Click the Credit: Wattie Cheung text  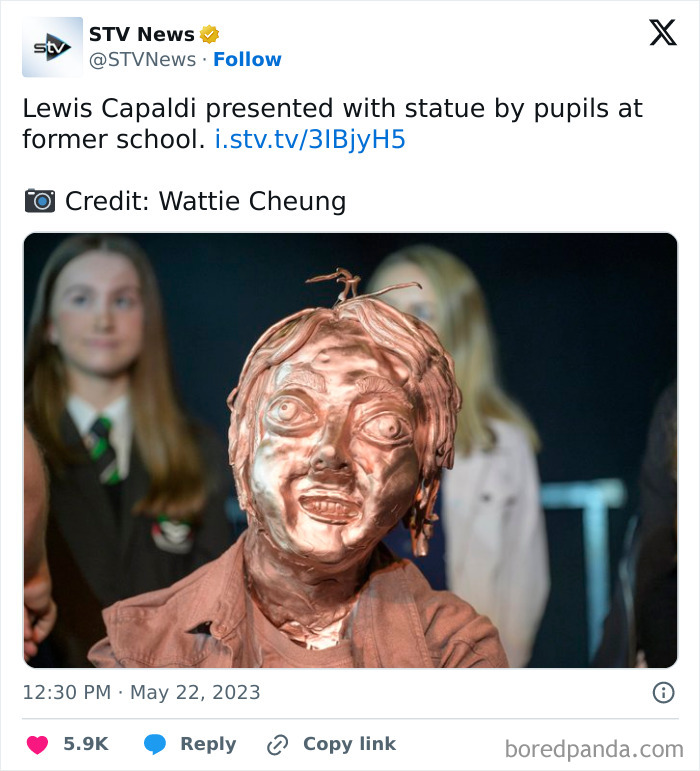(x=205, y=201)
